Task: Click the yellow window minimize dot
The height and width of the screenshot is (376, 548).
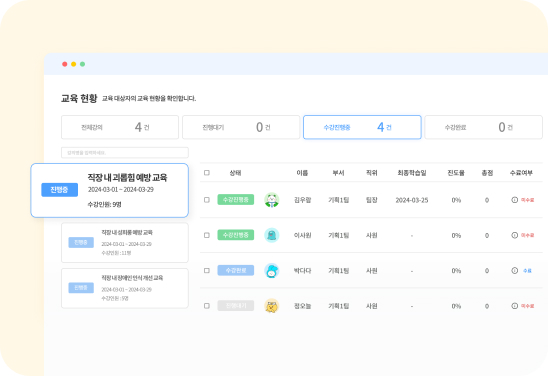Action: pyautogui.click(x=73, y=64)
